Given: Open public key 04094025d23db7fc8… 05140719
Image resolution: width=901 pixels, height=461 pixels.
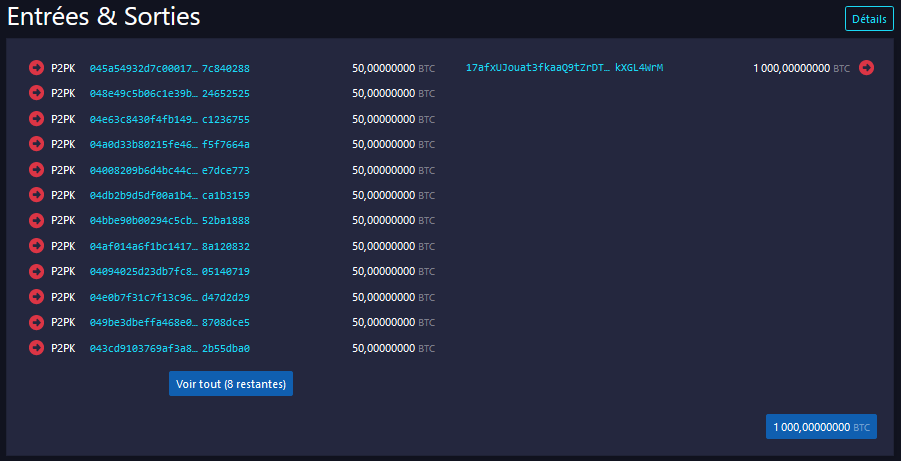Looking at the screenshot, I should click(x=170, y=271).
